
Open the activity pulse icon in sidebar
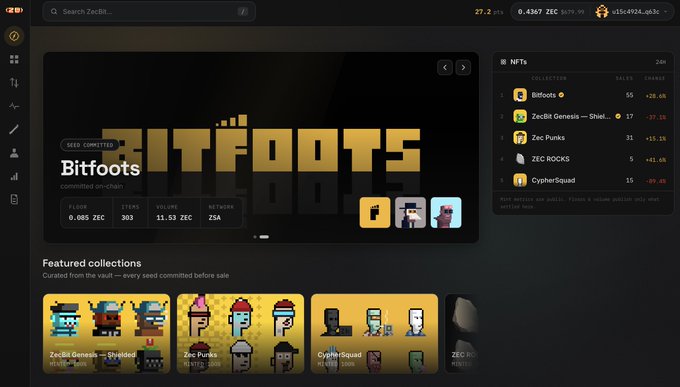point(14,106)
